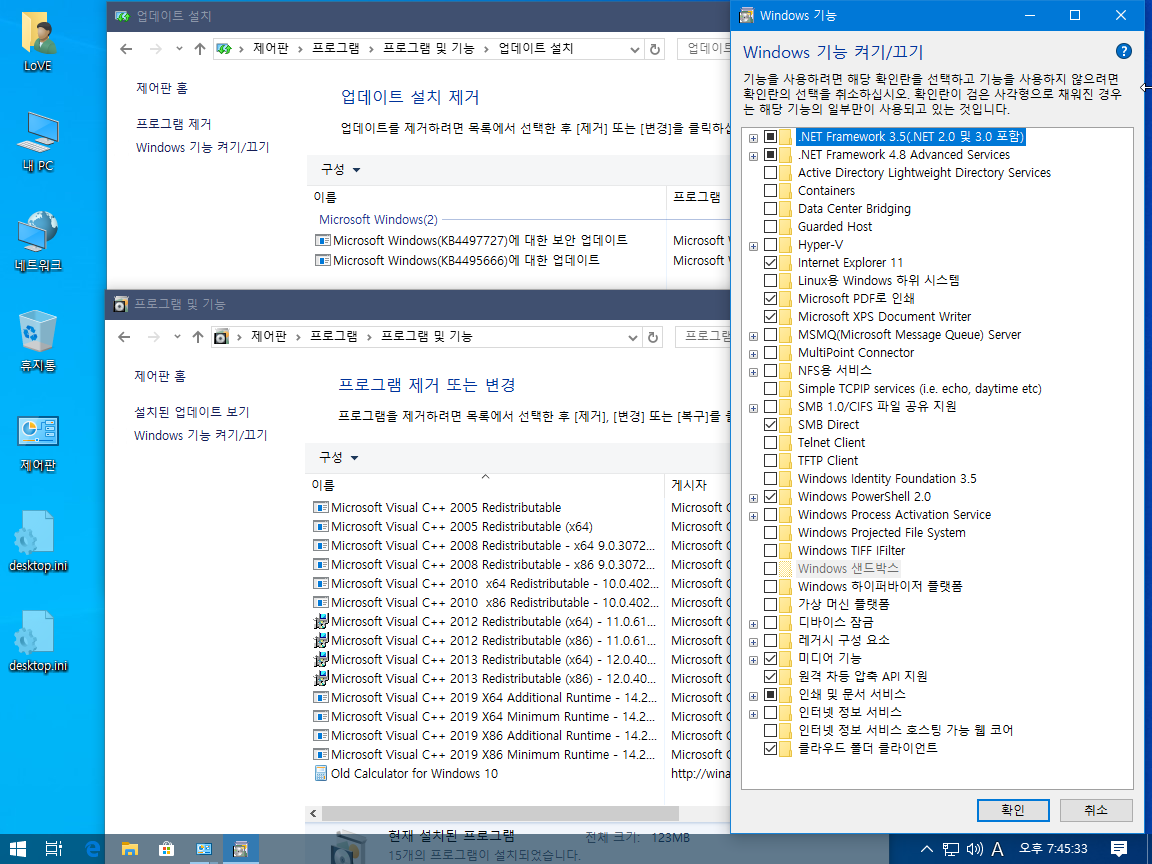Launch Edge from the taskbar

(93, 849)
